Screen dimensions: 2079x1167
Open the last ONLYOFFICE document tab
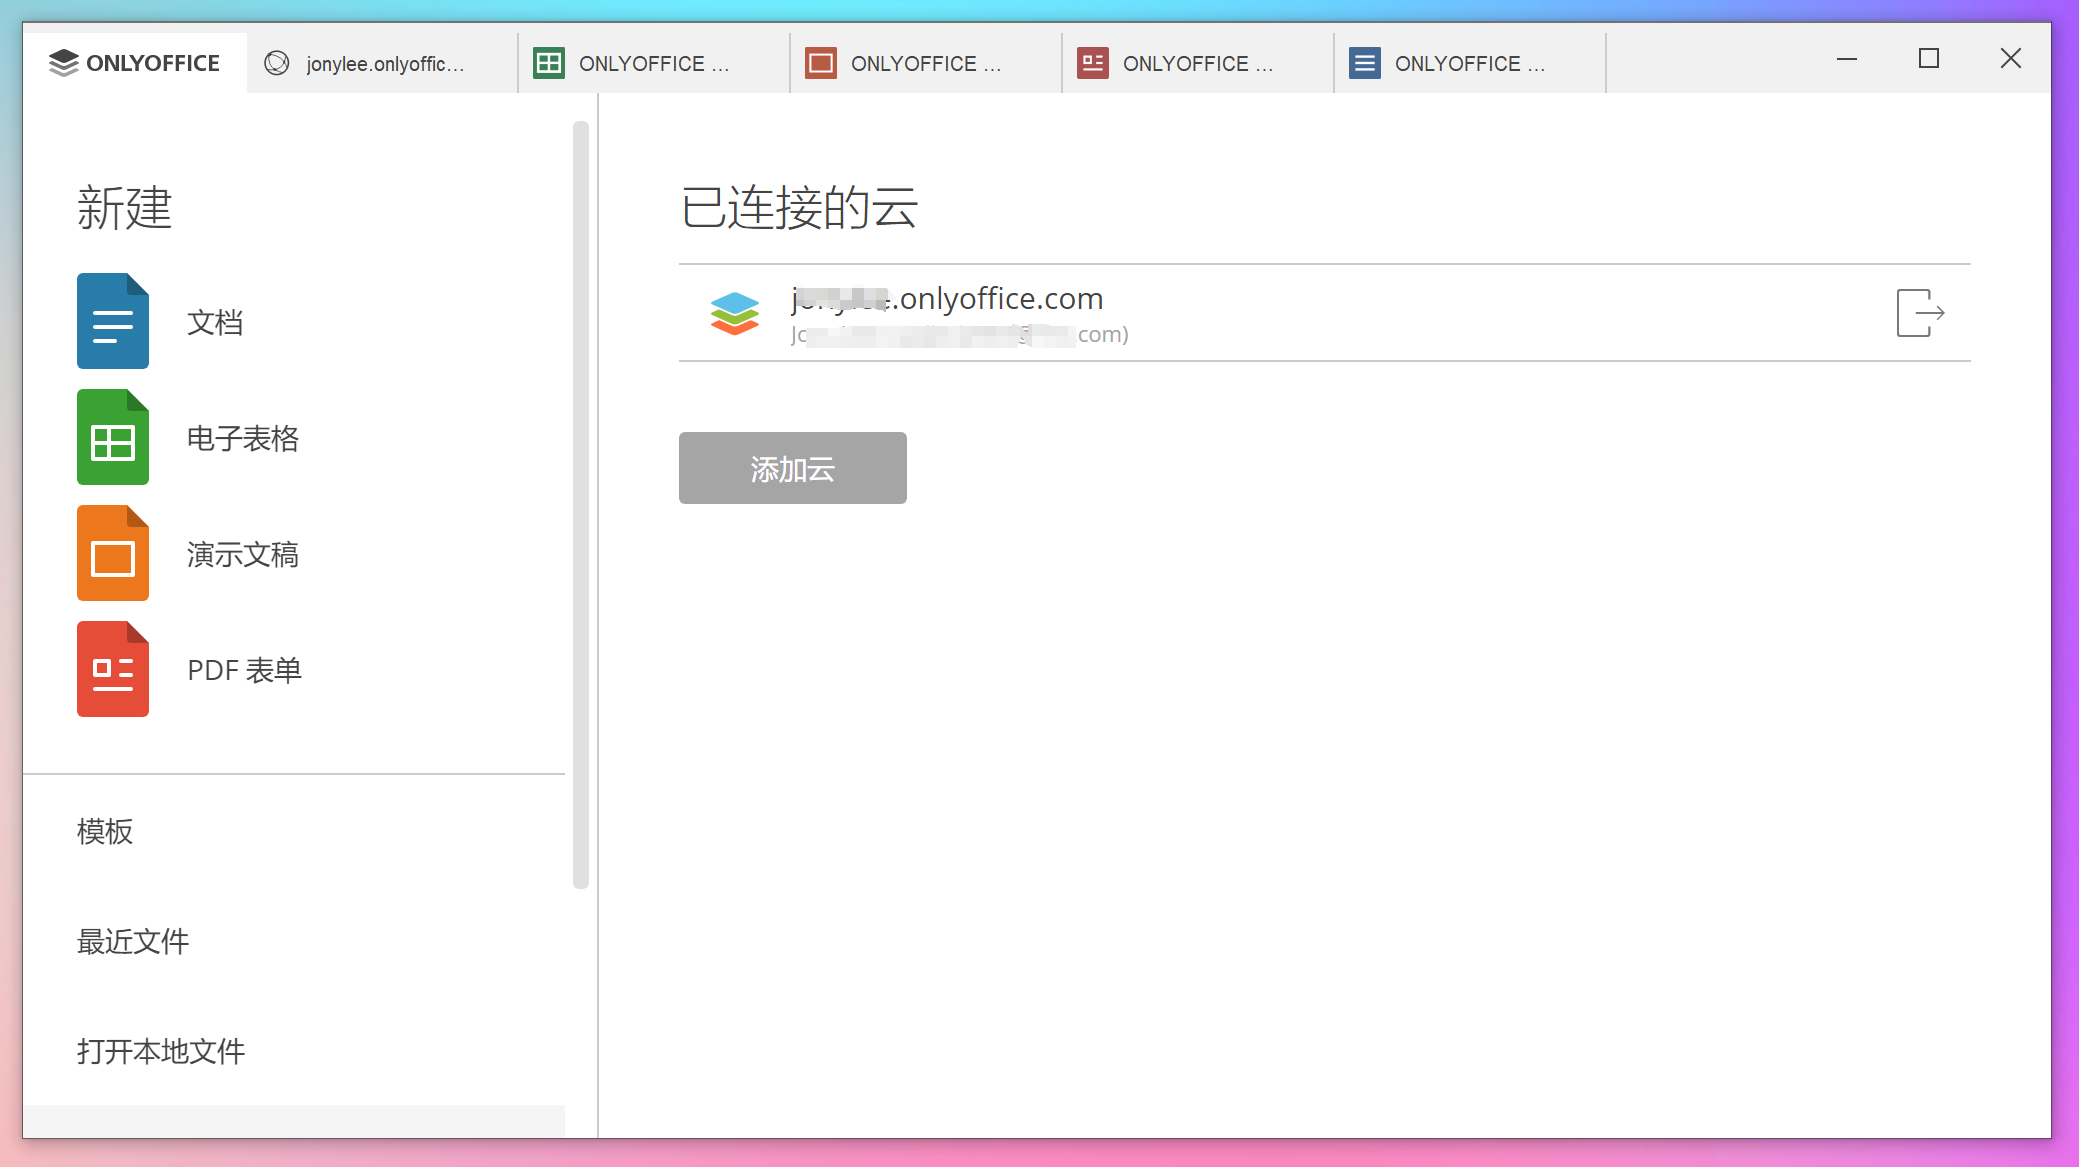click(1470, 62)
